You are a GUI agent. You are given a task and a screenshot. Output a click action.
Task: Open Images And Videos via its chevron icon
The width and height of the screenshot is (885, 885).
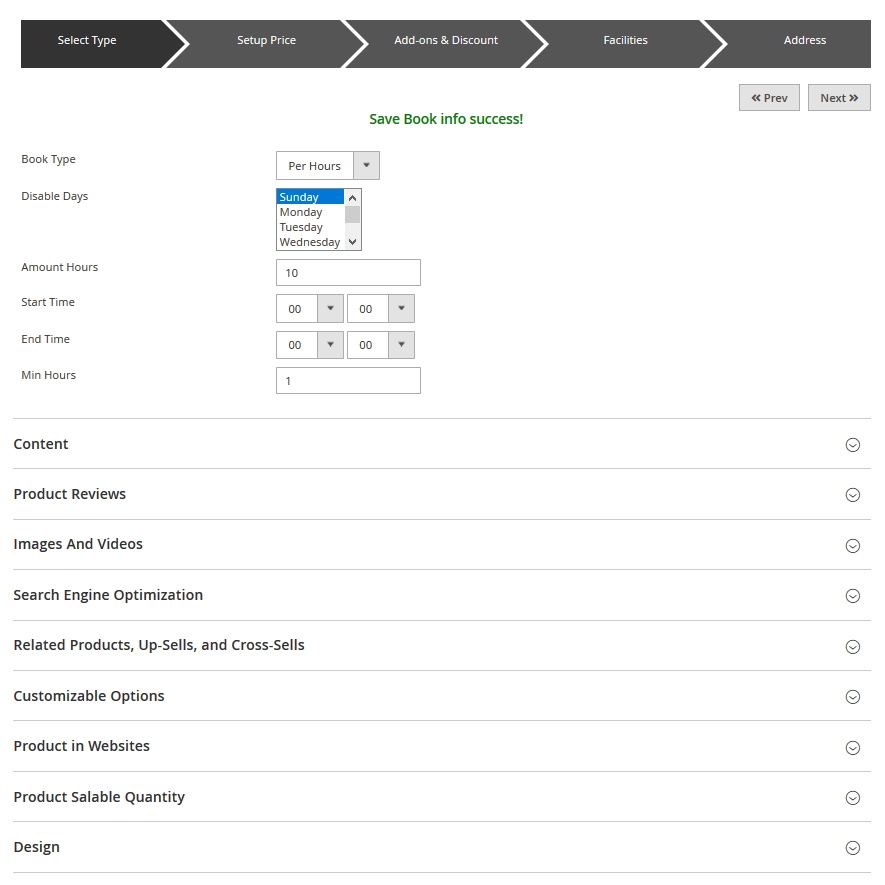click(x=852, y=546)
